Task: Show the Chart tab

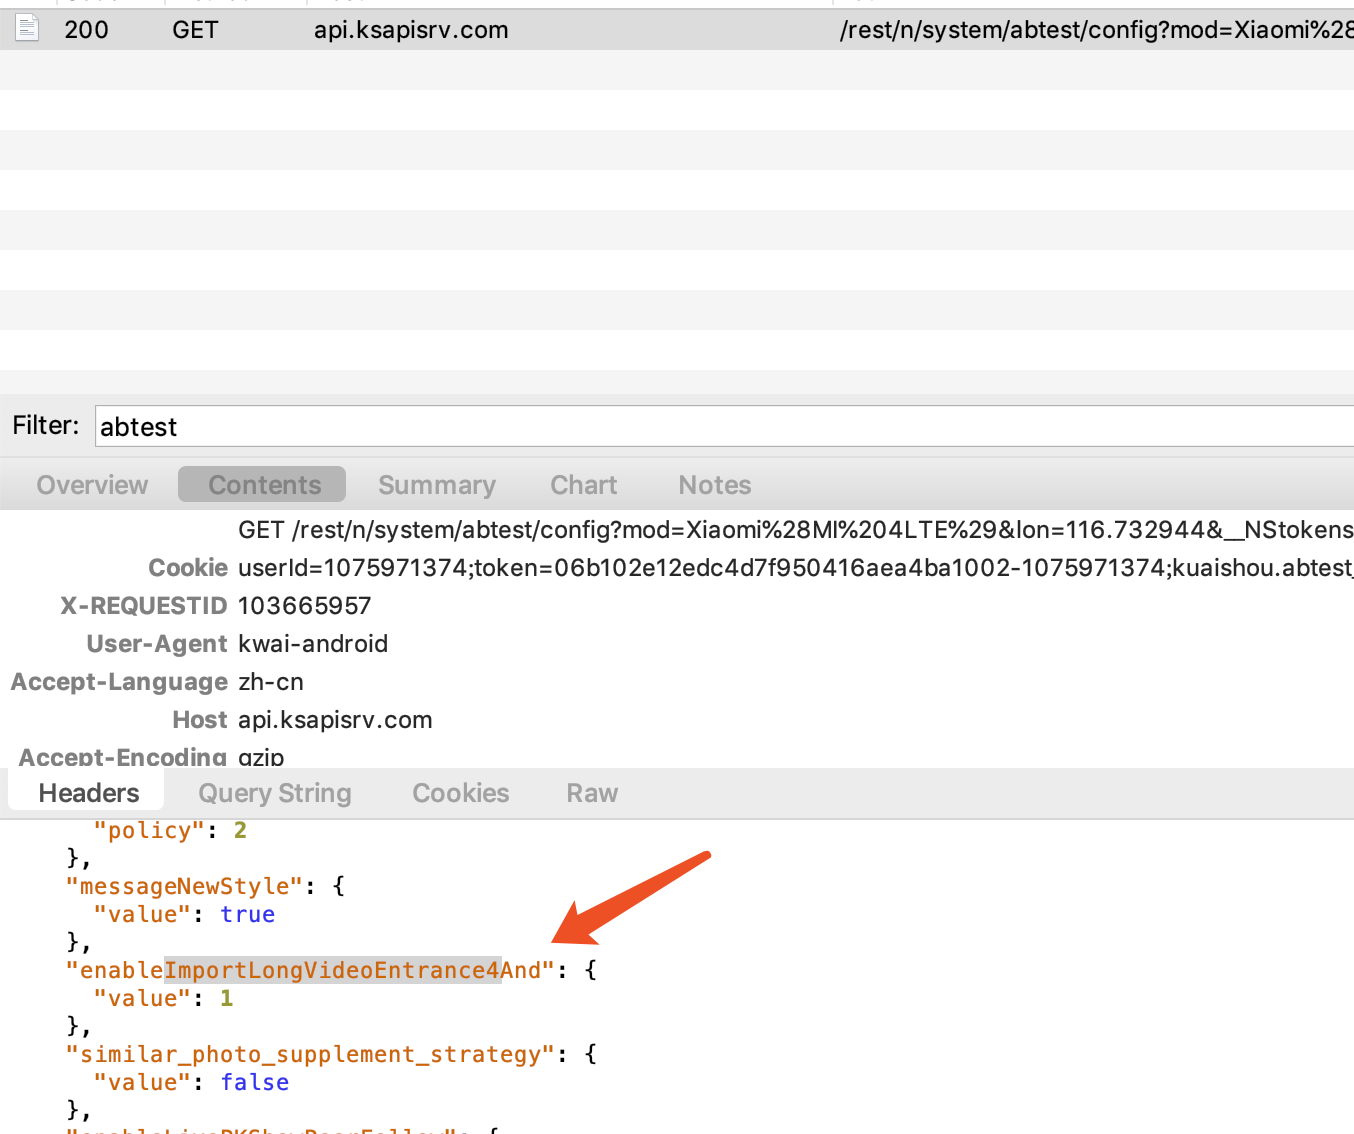Action: (583, 485)
